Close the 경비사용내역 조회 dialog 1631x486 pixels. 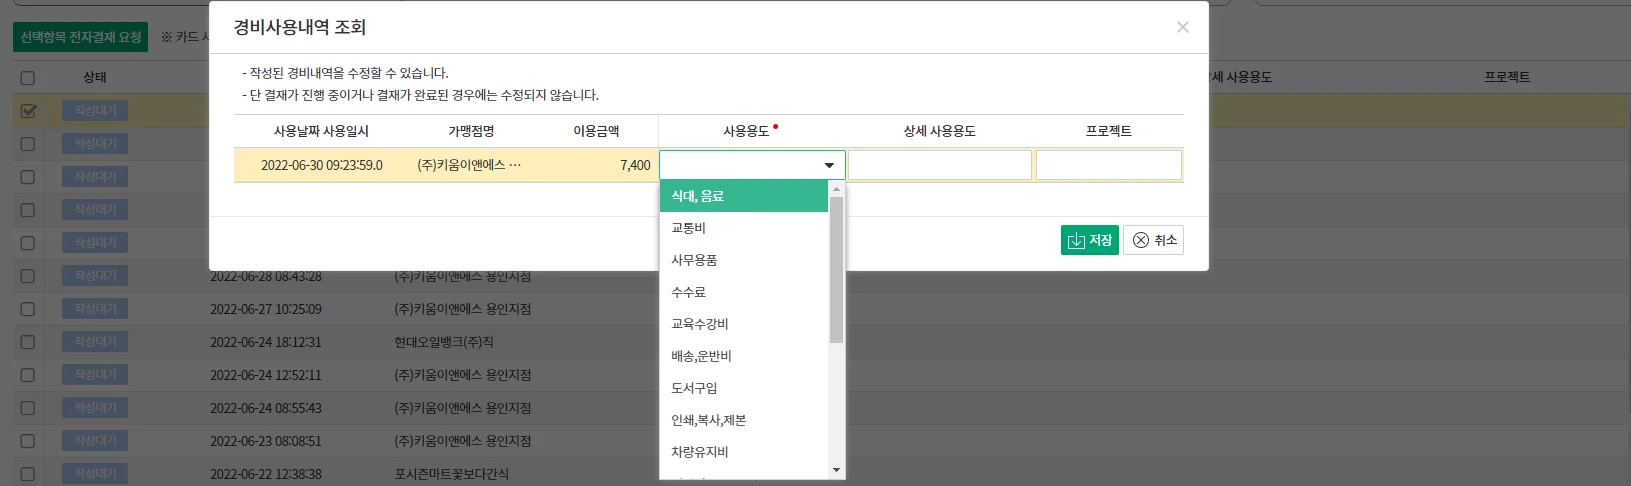[x=1183, y=27]
